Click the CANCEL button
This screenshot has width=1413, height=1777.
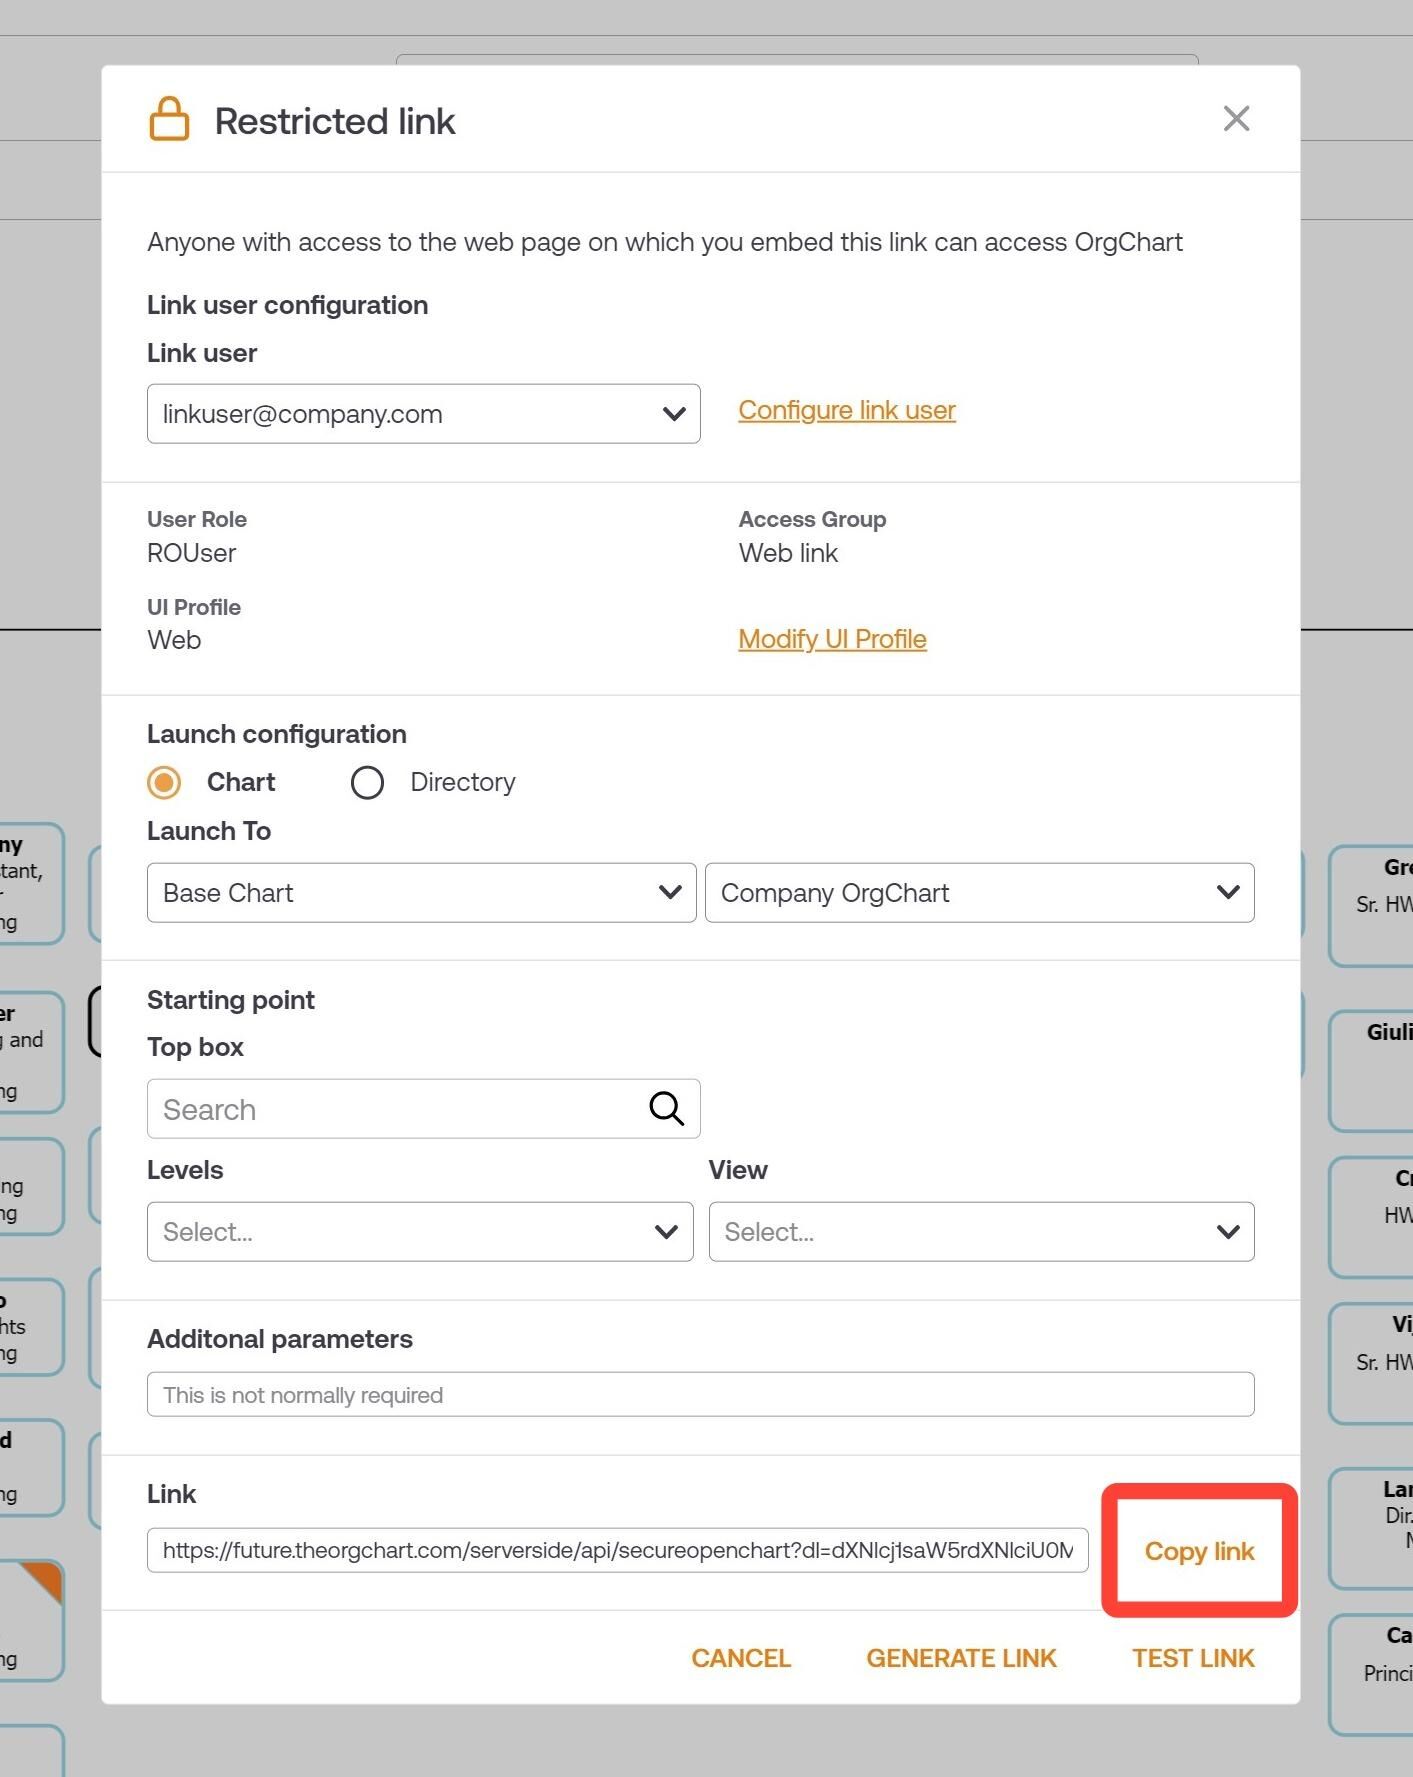[741, 1658]
